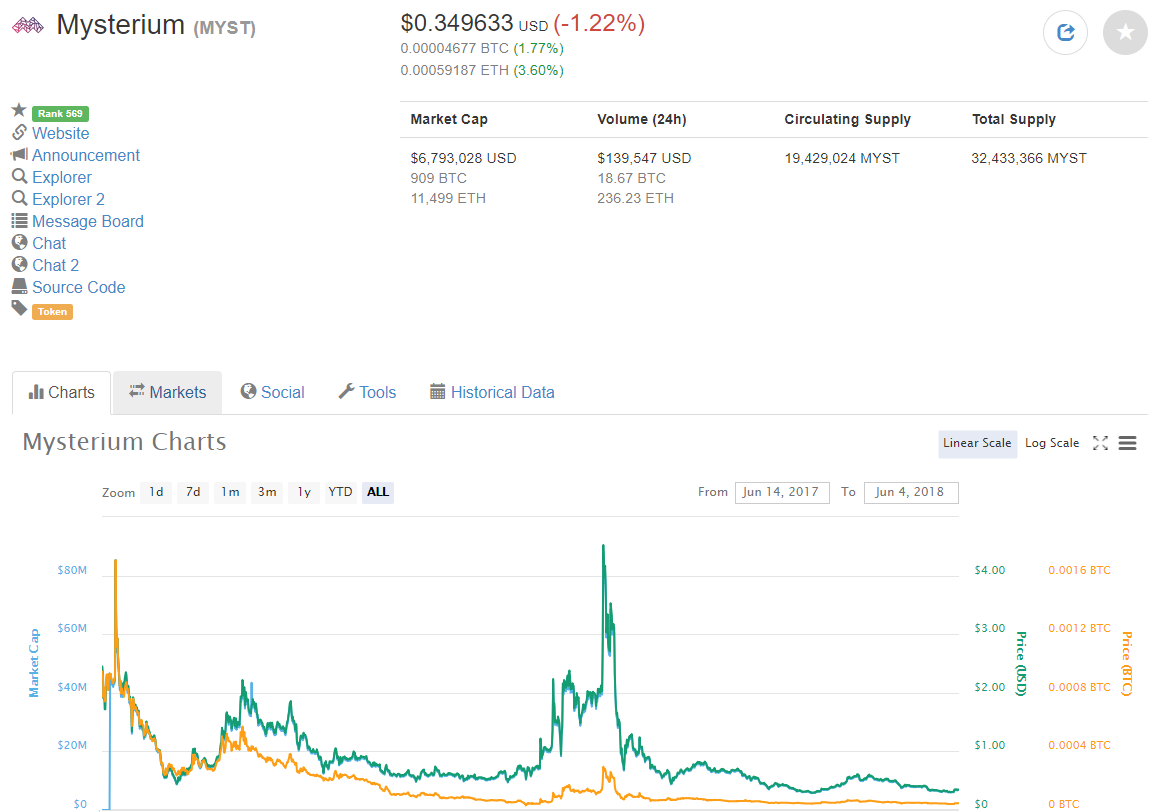Add Mysterium to watchlist star button
Viewport: 1166px width, 812px height.
[1125, 33]
